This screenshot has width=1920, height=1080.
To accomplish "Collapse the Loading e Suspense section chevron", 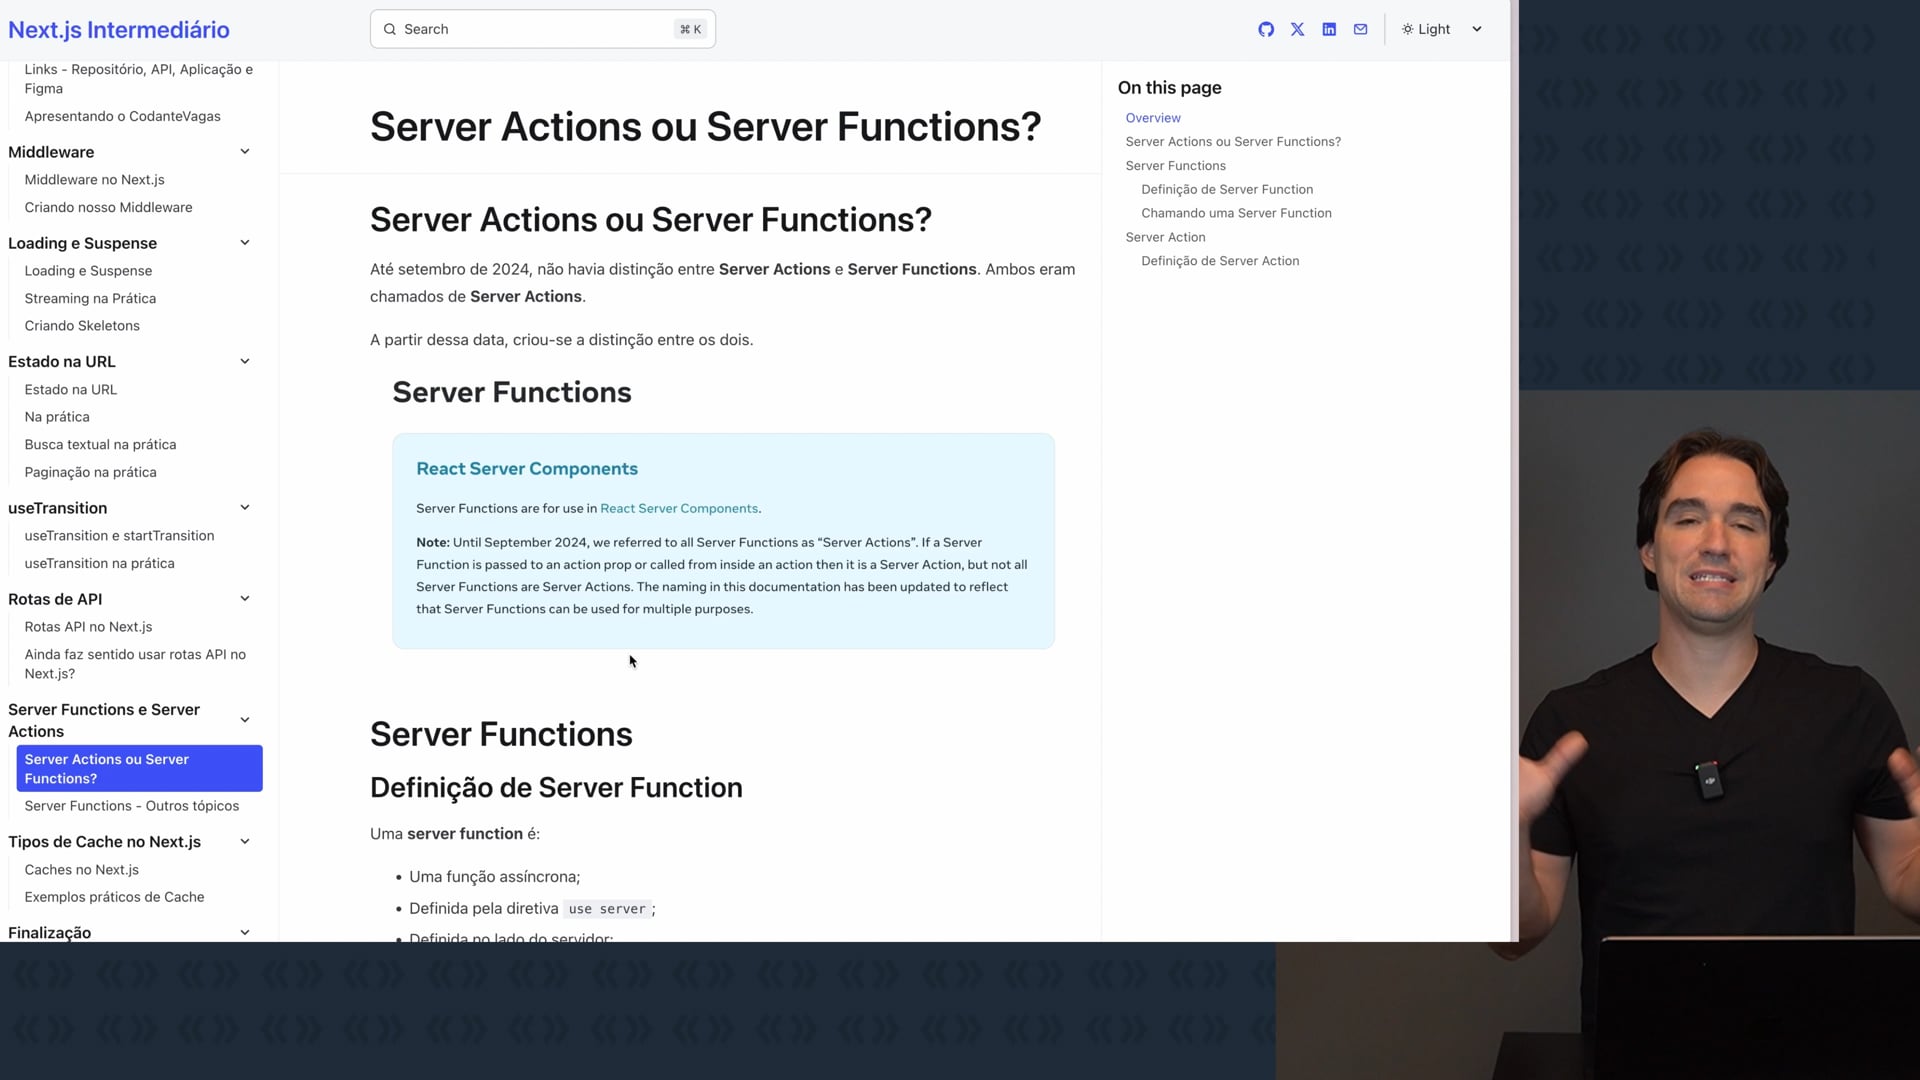I will (x=245, y=243).
